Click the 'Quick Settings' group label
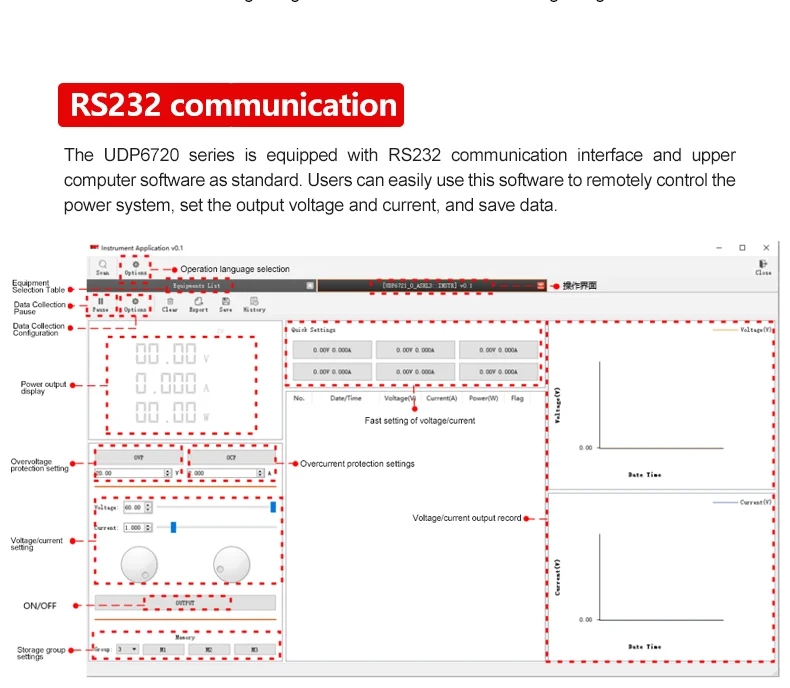This screenshot has width=790, height=688. (x=313, y=329)
